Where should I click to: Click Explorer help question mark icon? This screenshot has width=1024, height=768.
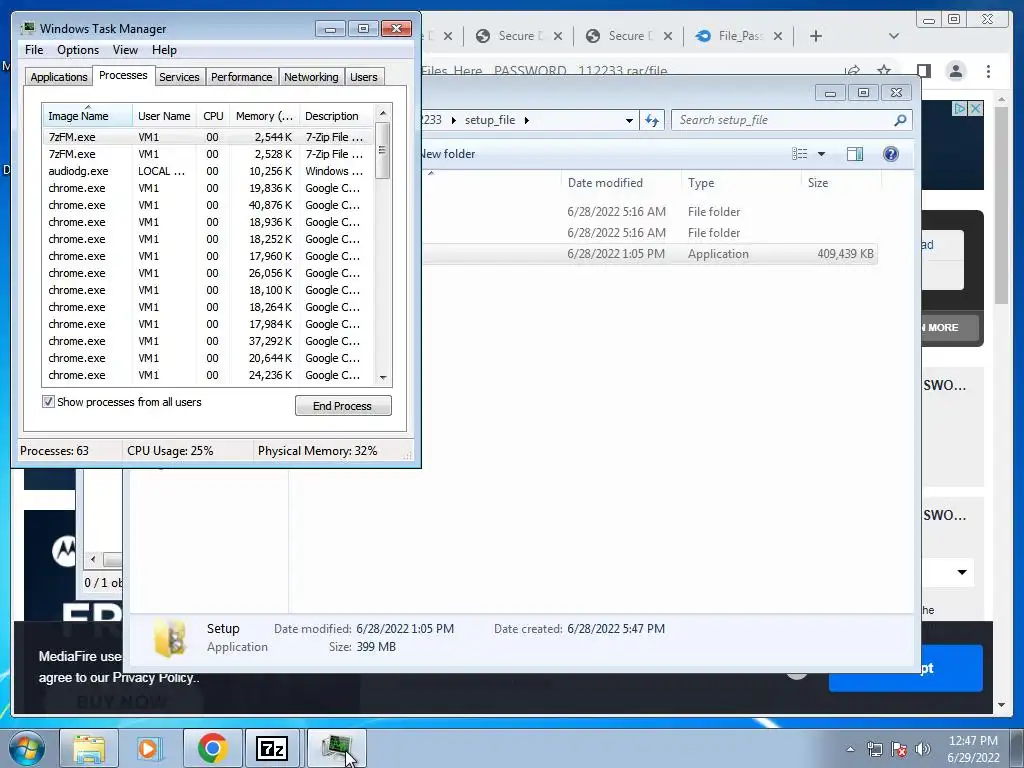point(890,153)
